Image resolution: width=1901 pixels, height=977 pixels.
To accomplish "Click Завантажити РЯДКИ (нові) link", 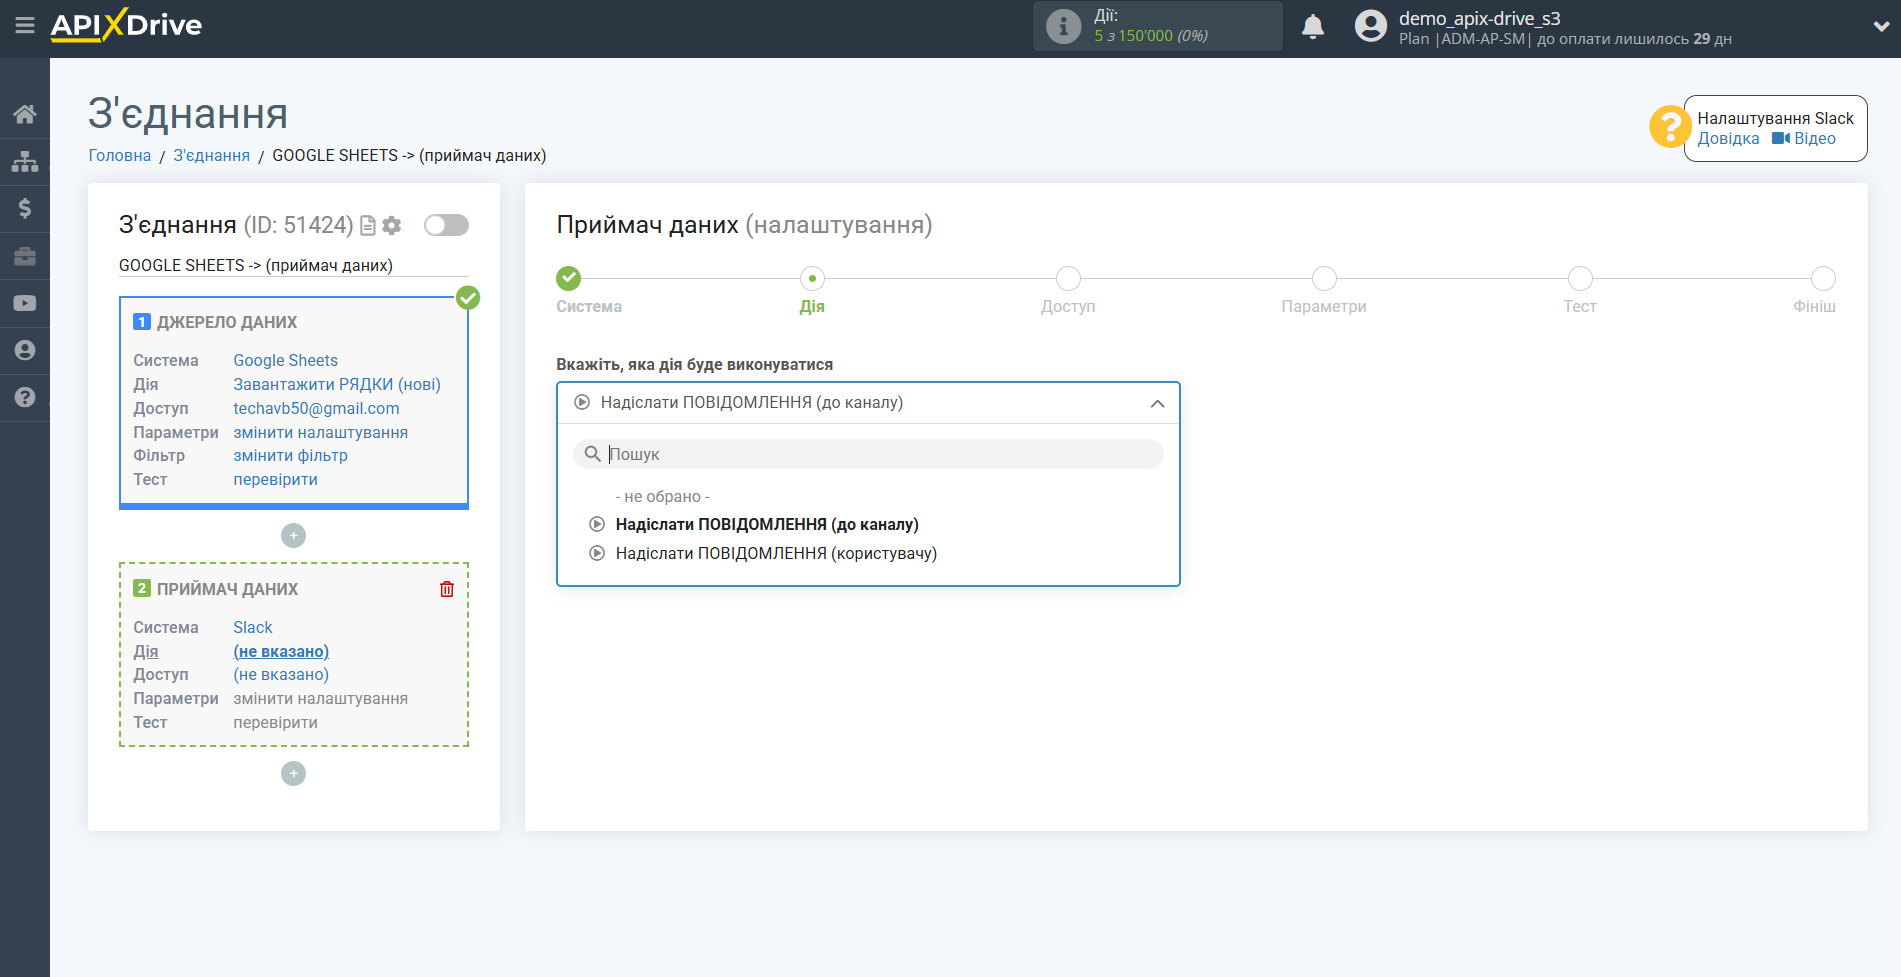I will click(337, 385).
